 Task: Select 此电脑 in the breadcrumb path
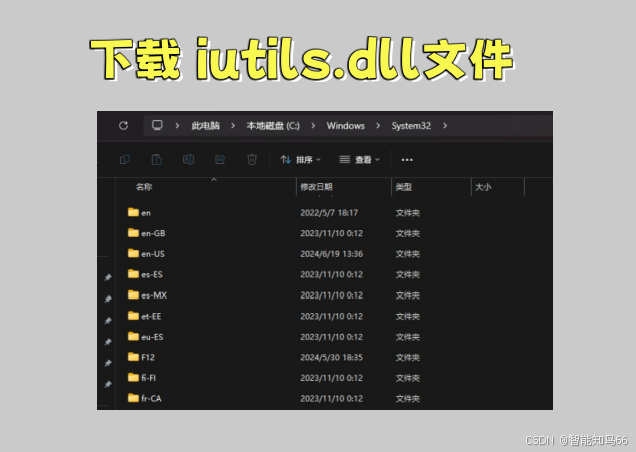(x=206, y=126)
